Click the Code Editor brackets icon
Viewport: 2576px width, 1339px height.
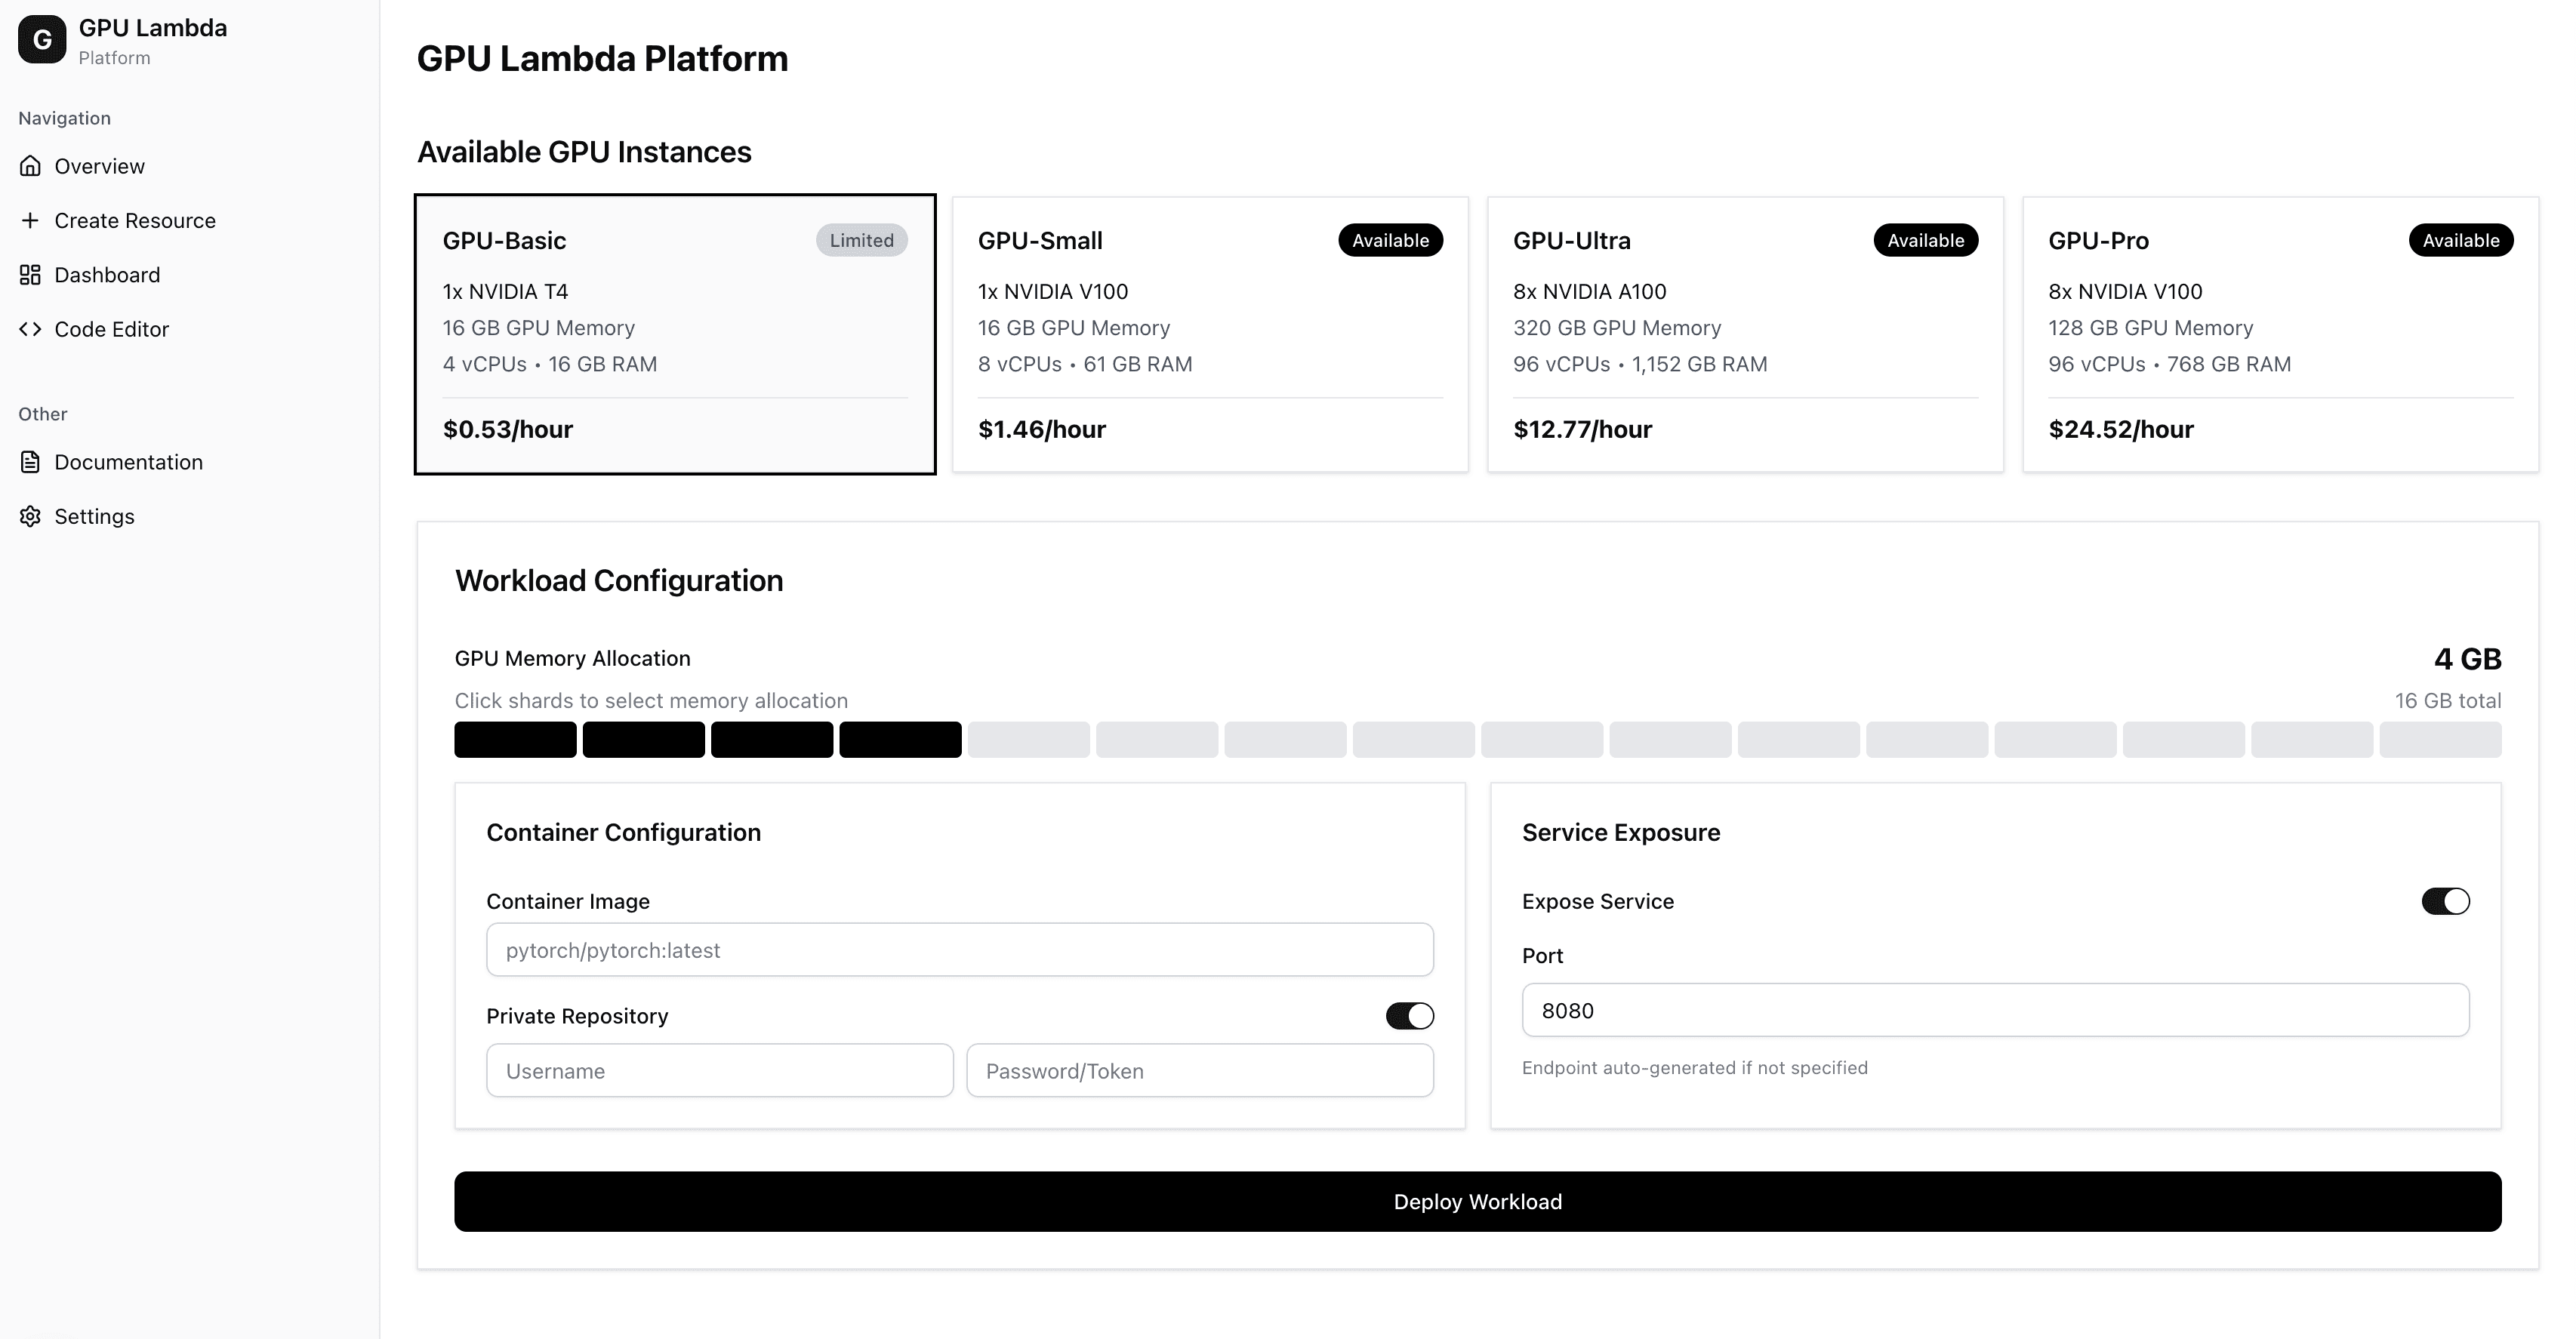click(31, 329)
